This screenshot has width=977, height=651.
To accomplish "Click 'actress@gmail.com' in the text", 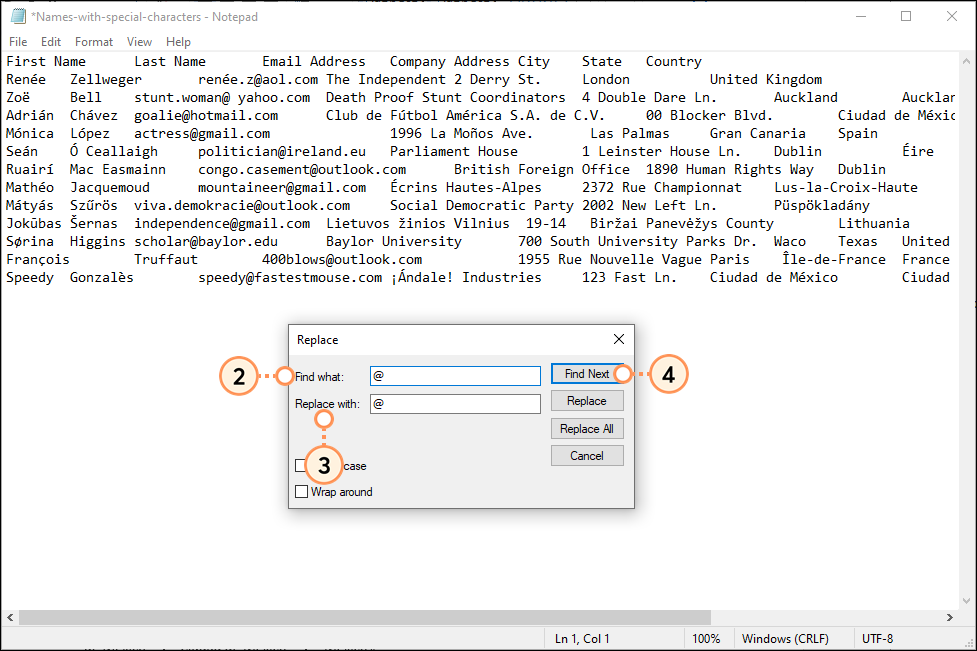I will pos(203,134).
